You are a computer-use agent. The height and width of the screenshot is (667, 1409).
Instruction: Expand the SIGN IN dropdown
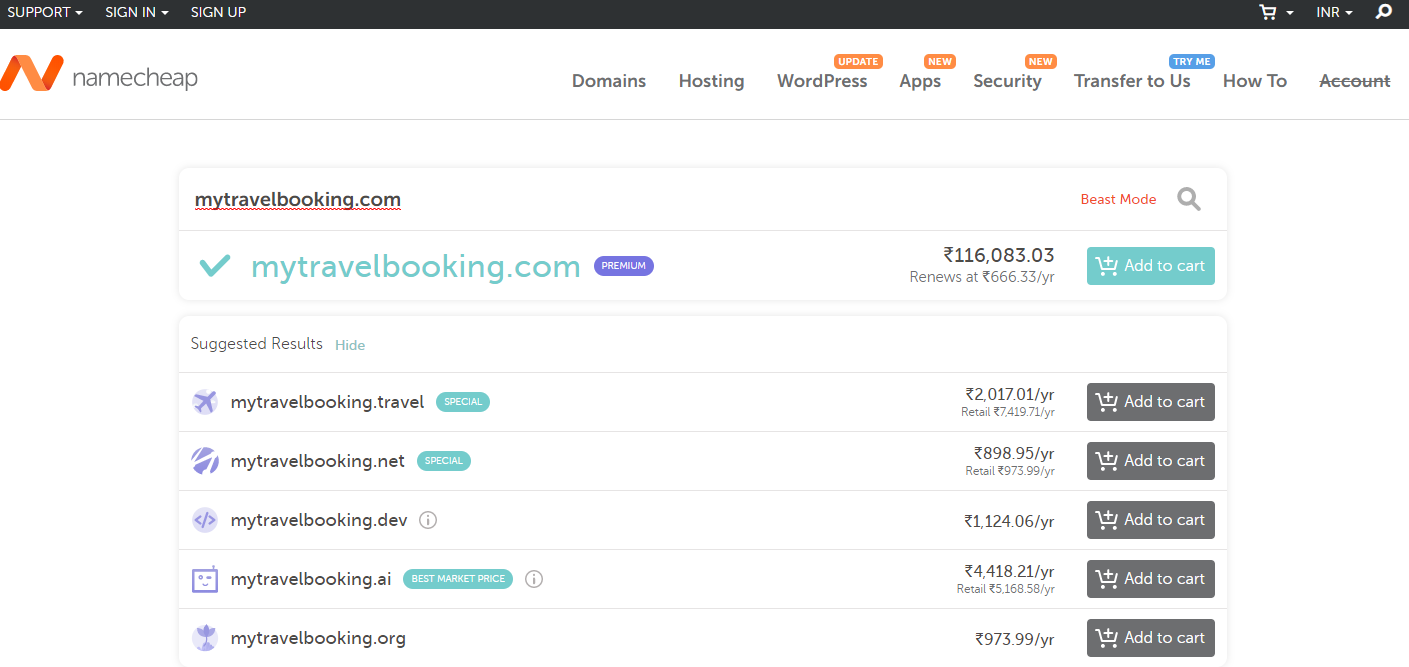click(x=137, y=12)
